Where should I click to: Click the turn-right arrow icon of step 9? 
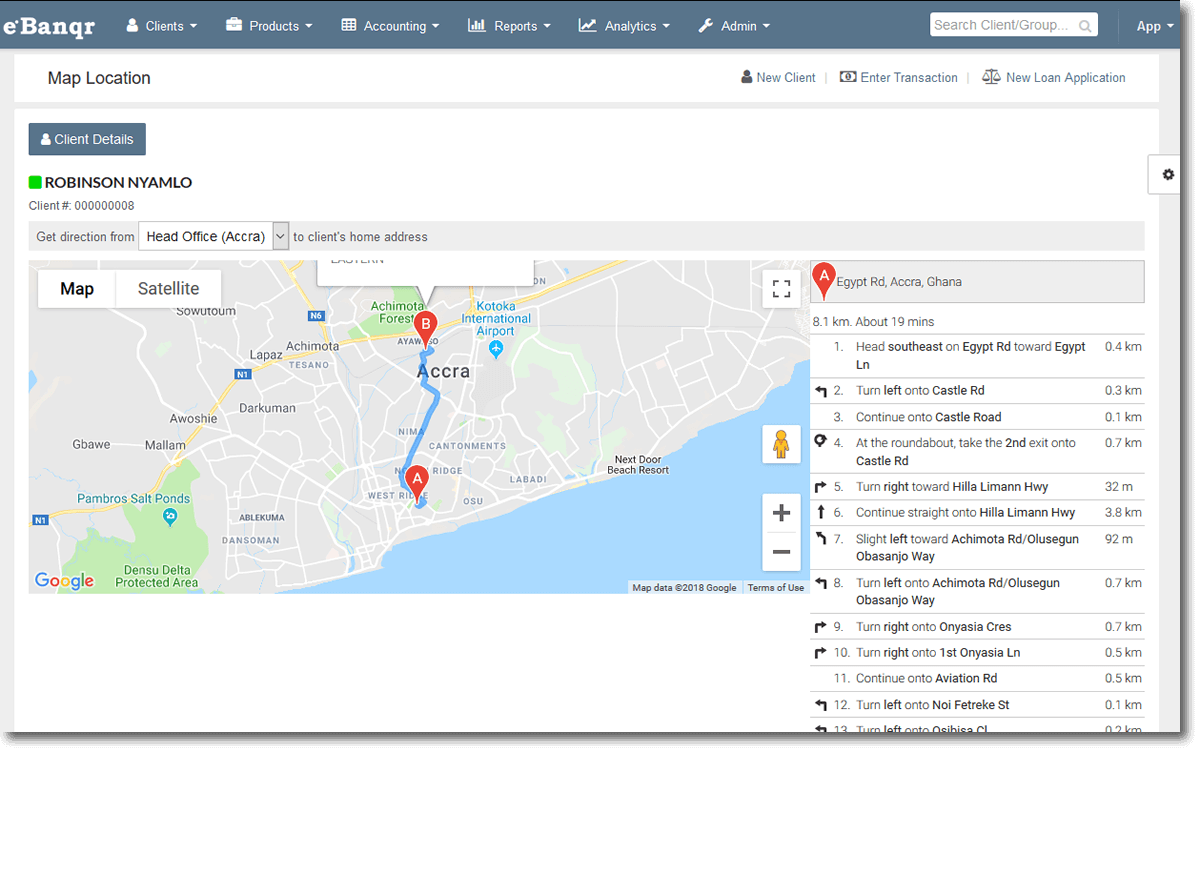click(821, 628)
